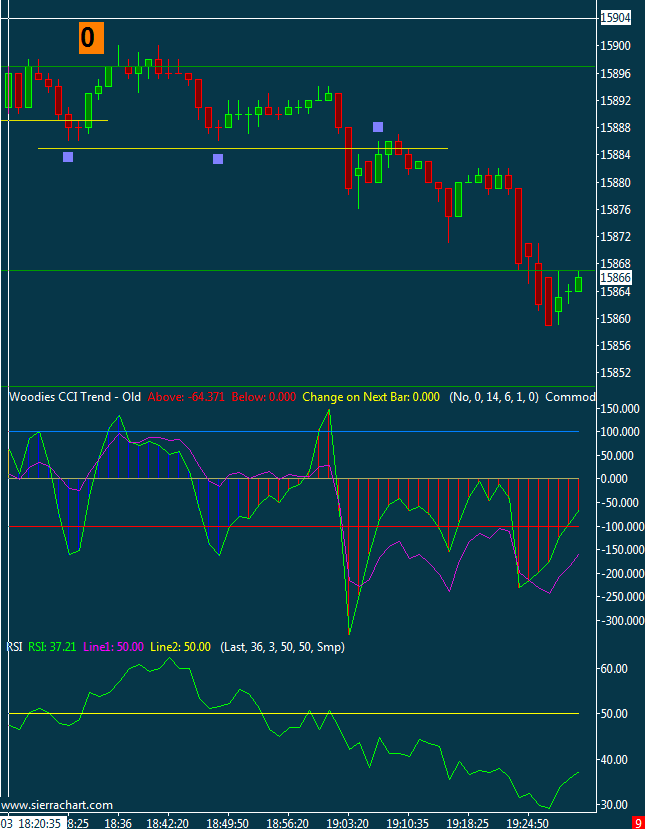Click the 19:18:25 time axis label
645x829 pixels.
tap(468, 823)
